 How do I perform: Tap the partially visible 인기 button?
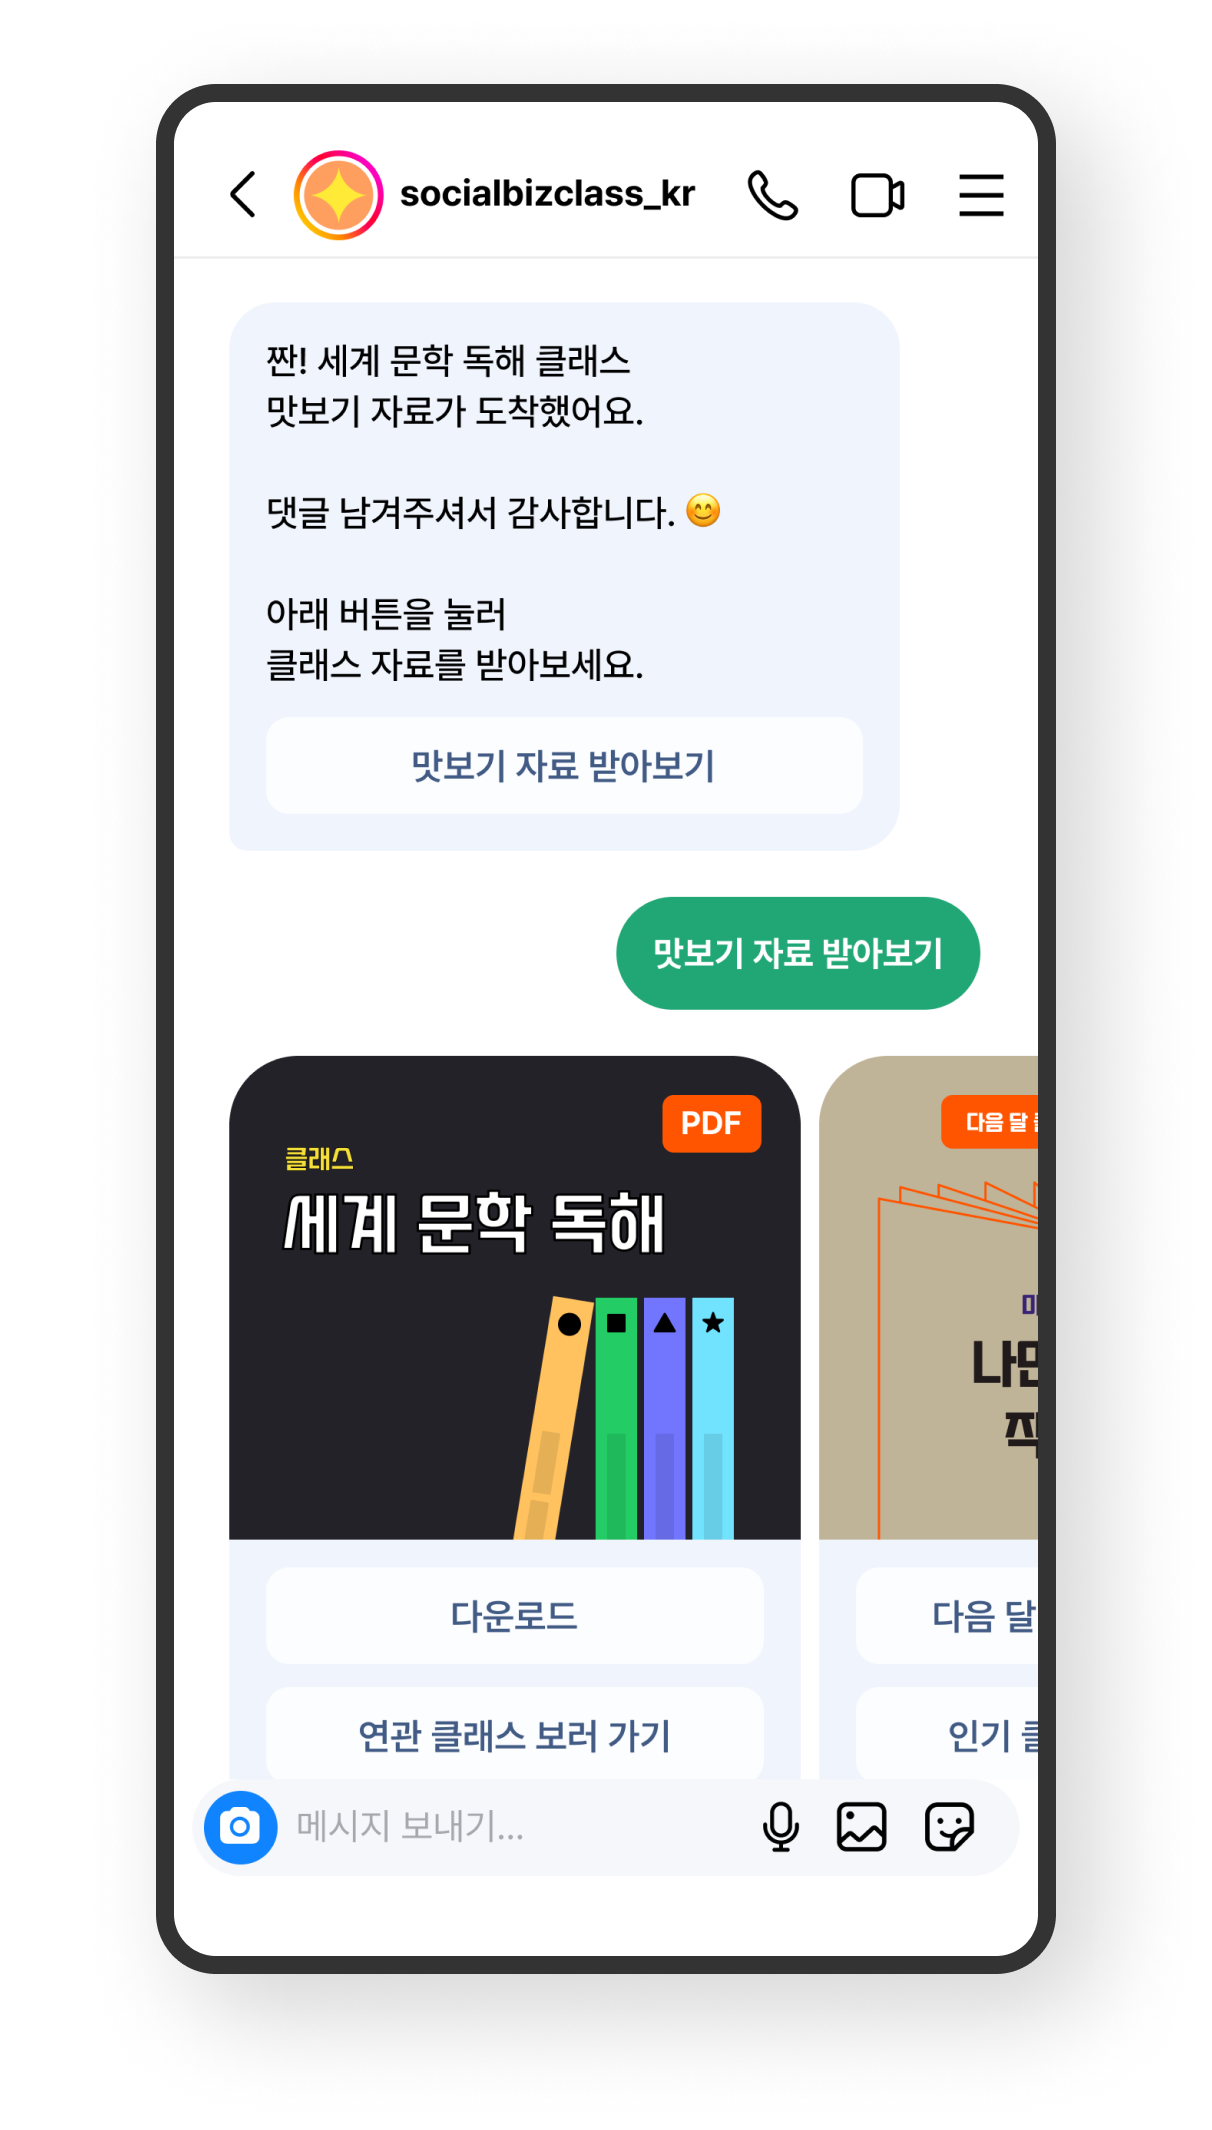click(947, 1735)
